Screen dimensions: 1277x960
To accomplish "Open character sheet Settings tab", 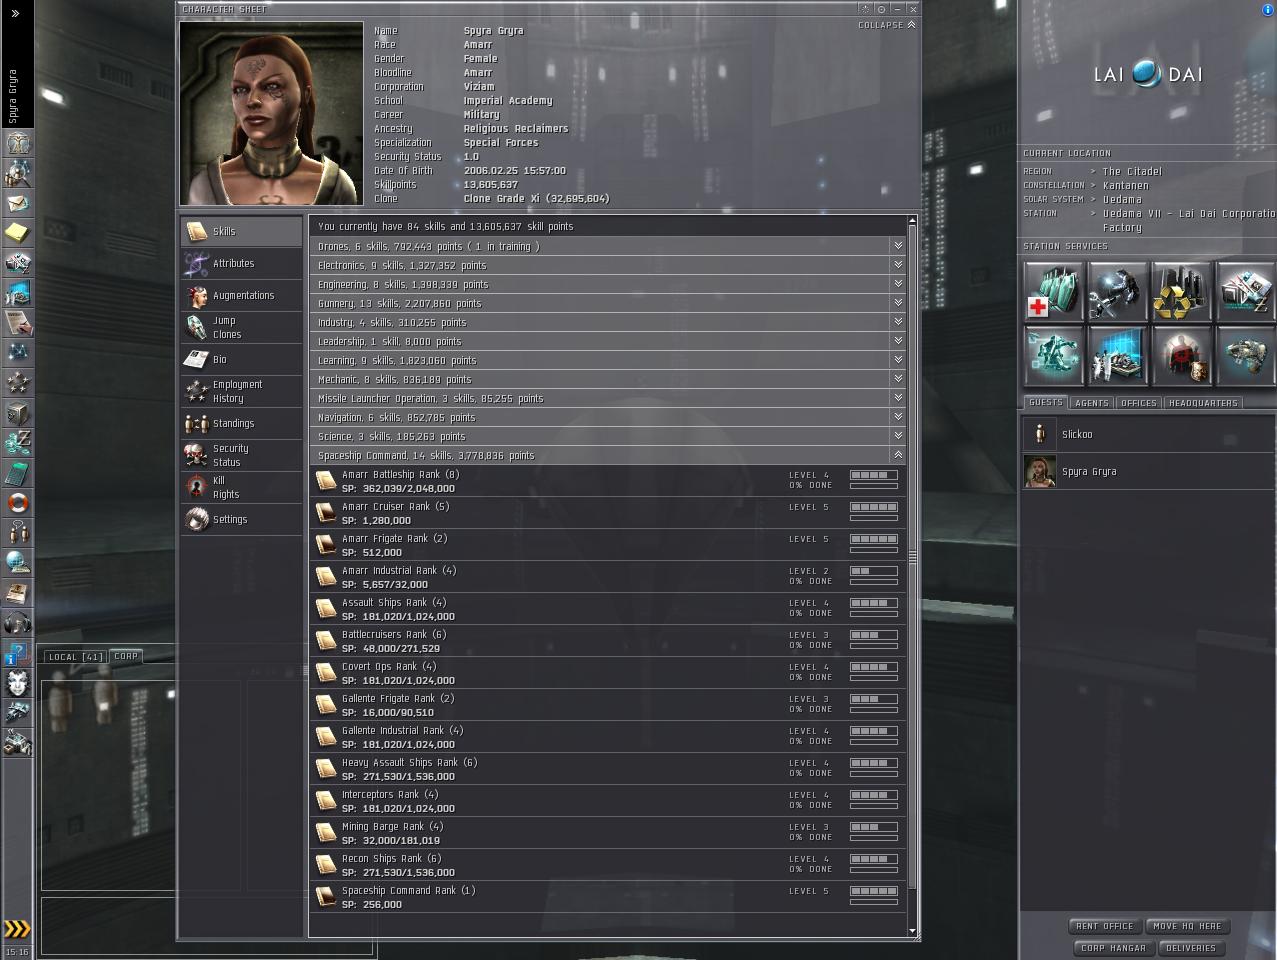I will point(241,519).
